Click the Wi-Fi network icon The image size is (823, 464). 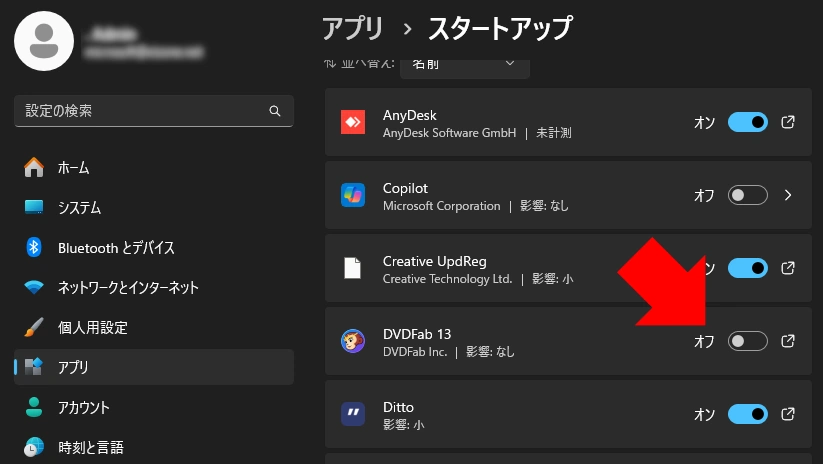[x=34, y=287]
